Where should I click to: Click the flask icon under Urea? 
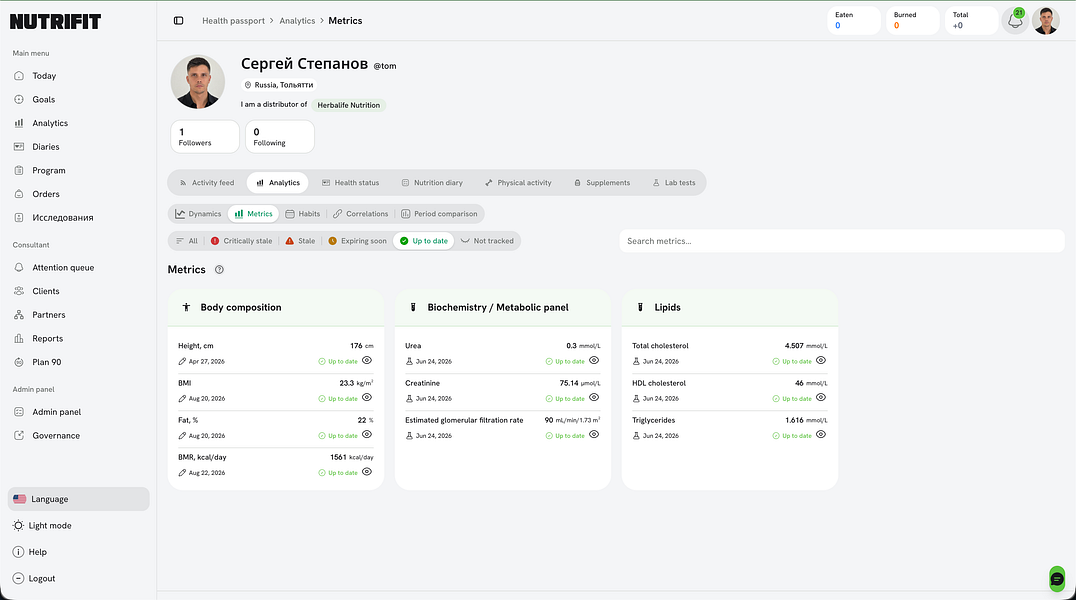409,361
